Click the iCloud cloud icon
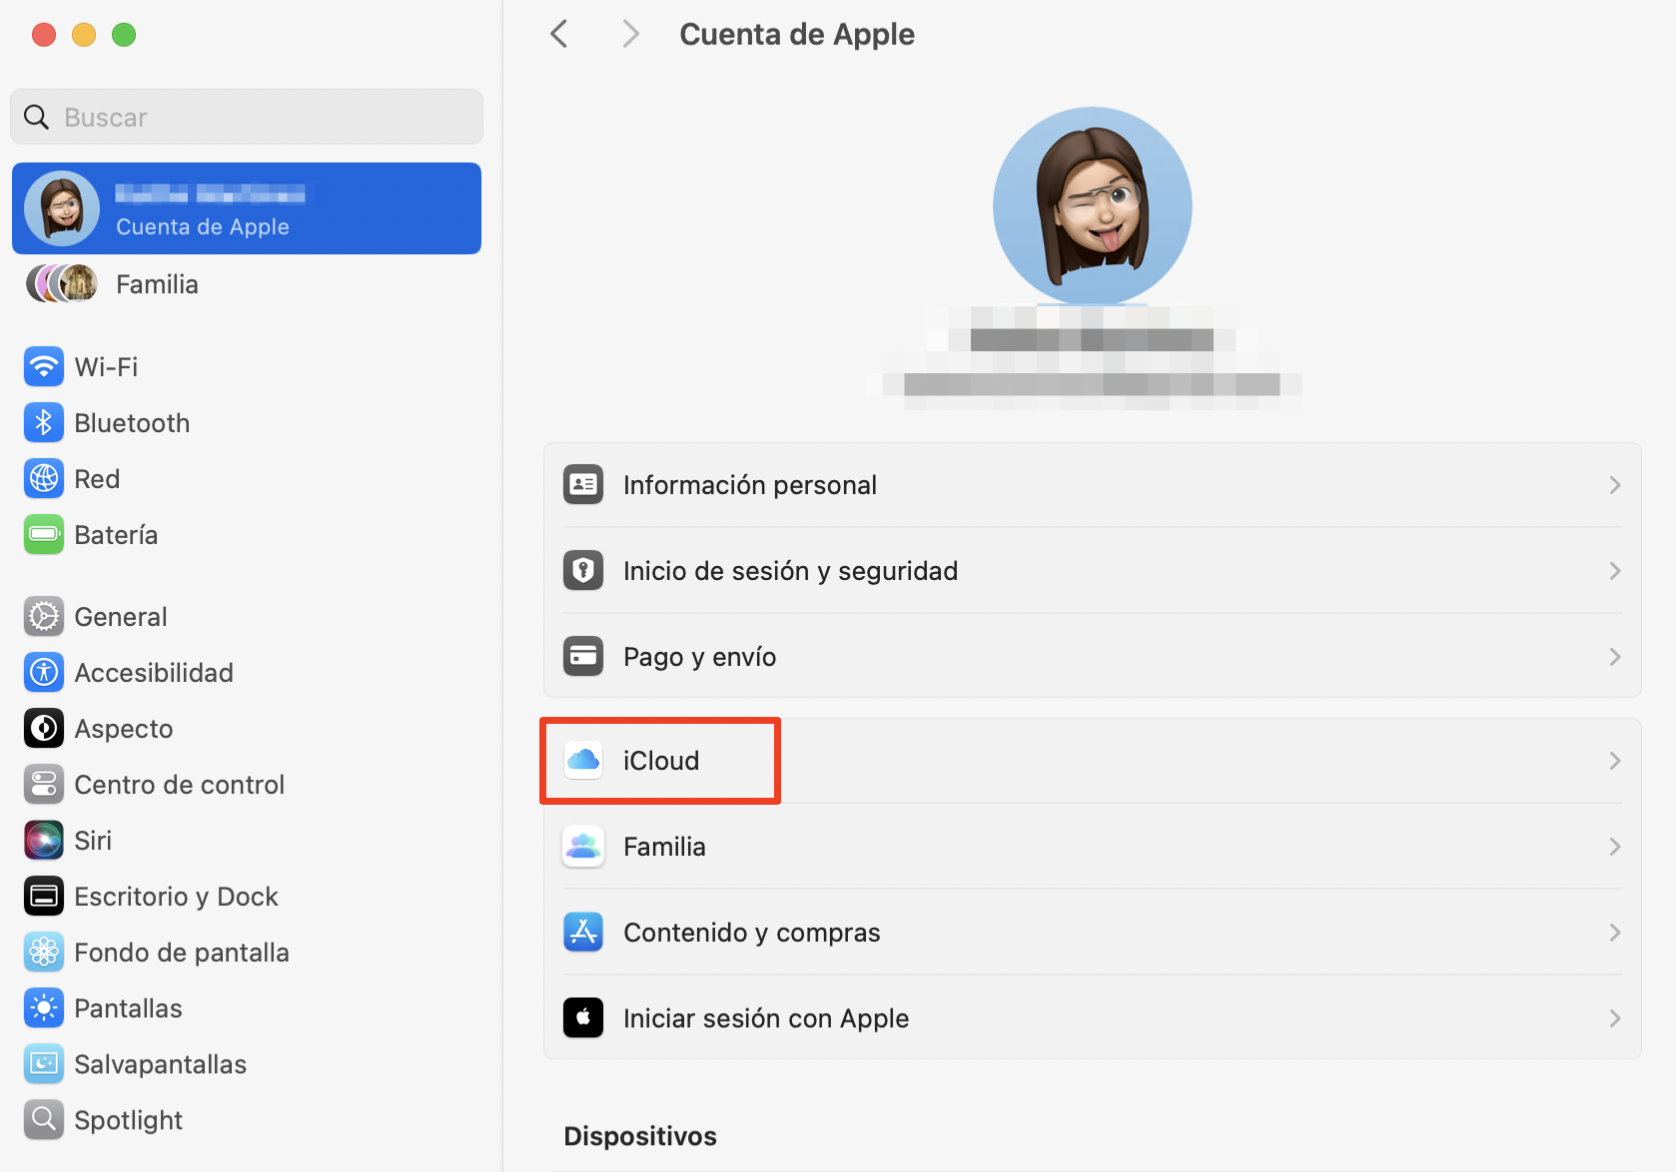Screen dimensions: 1676x1172 583,761
